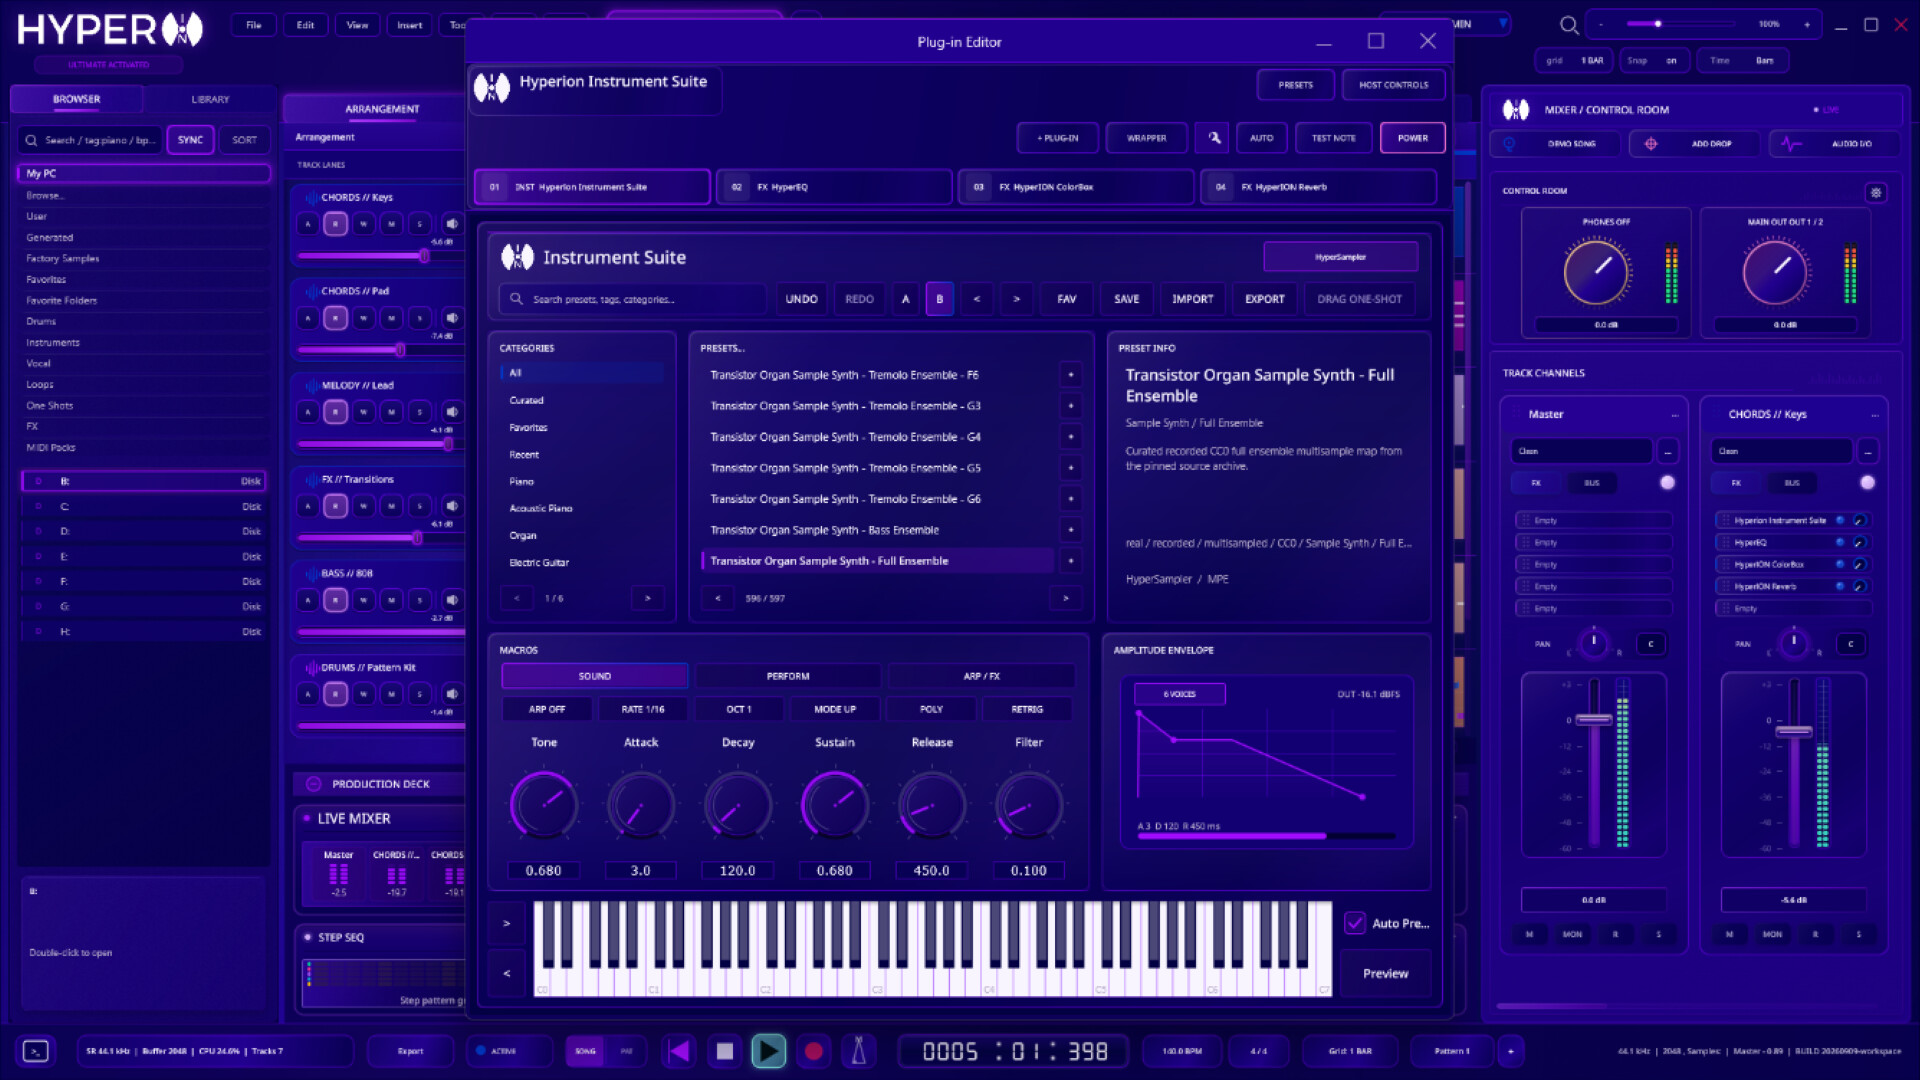
Task: Open the File menu
Action: pyautogui.click(x=254, y=25)
